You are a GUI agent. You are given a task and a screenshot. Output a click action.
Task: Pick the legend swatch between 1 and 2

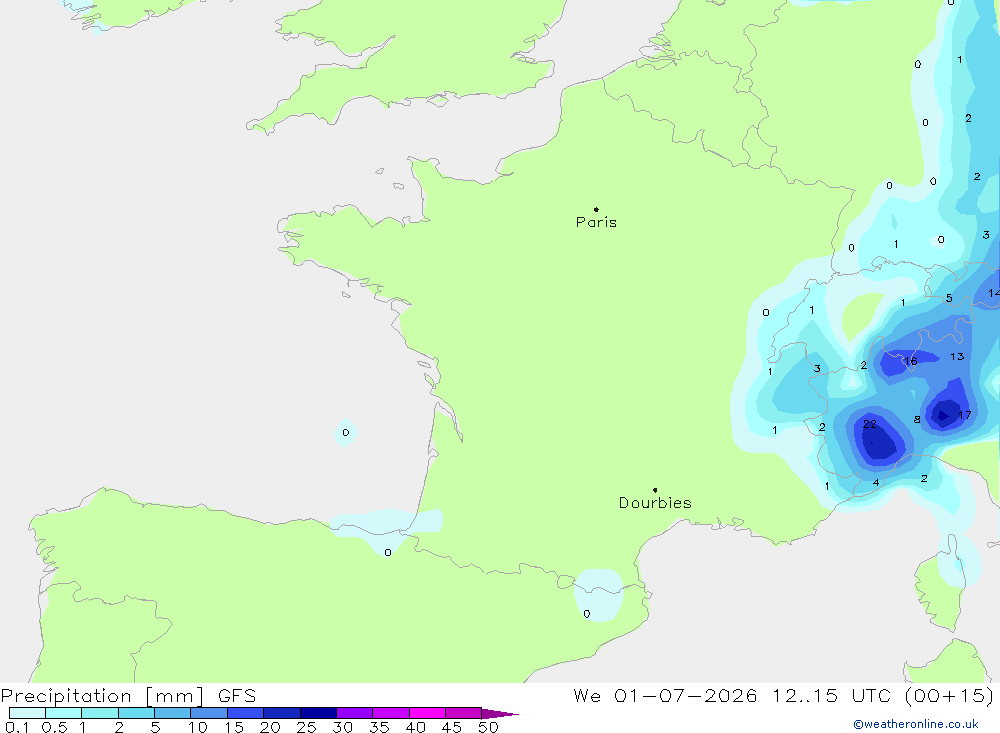pyautogui.click(x=100, y=713)
